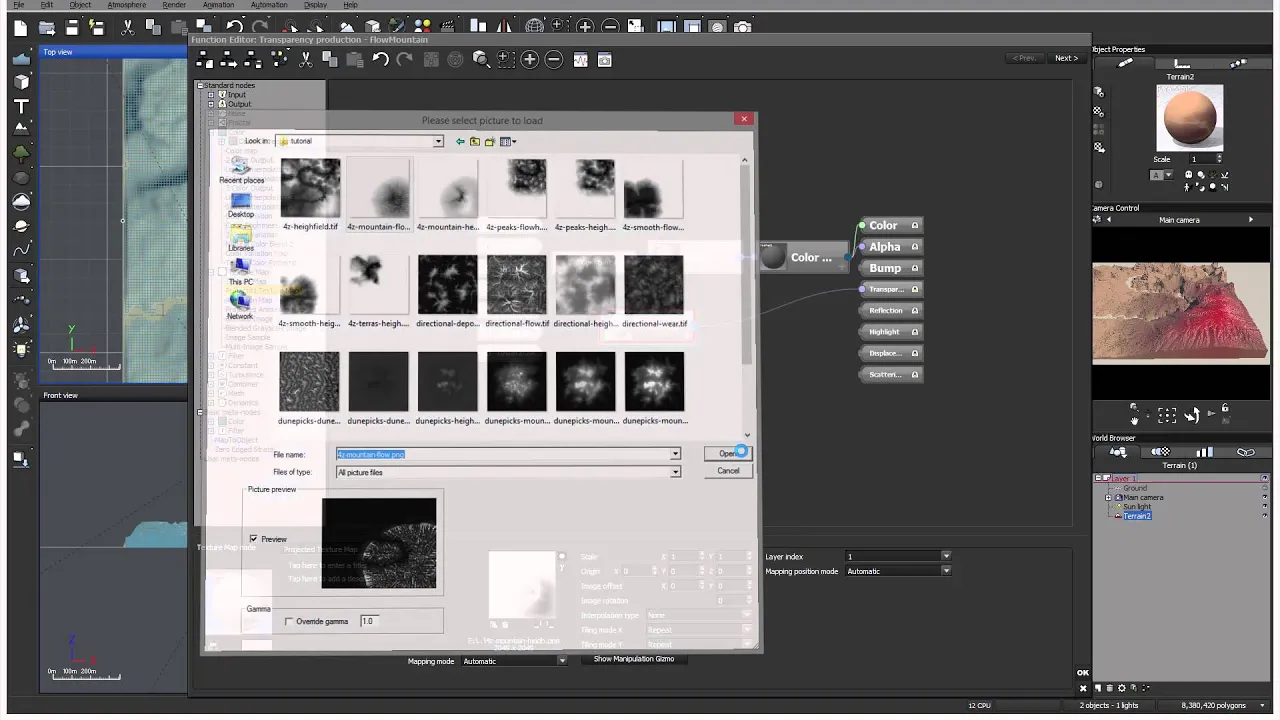Click the Cut scissors in Function Editor toolbar
The height and width of the screenshot is (720, 1280).
coord(305,60)
